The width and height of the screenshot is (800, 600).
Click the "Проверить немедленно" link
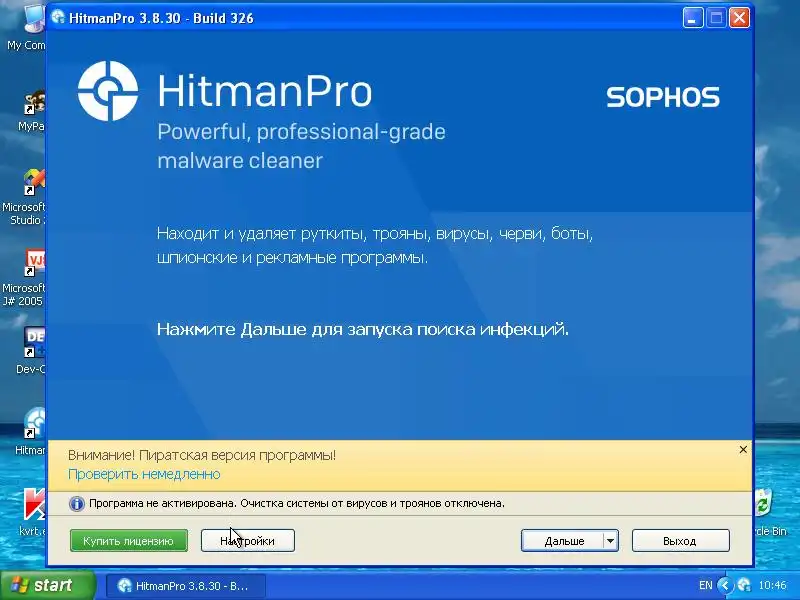144,474
